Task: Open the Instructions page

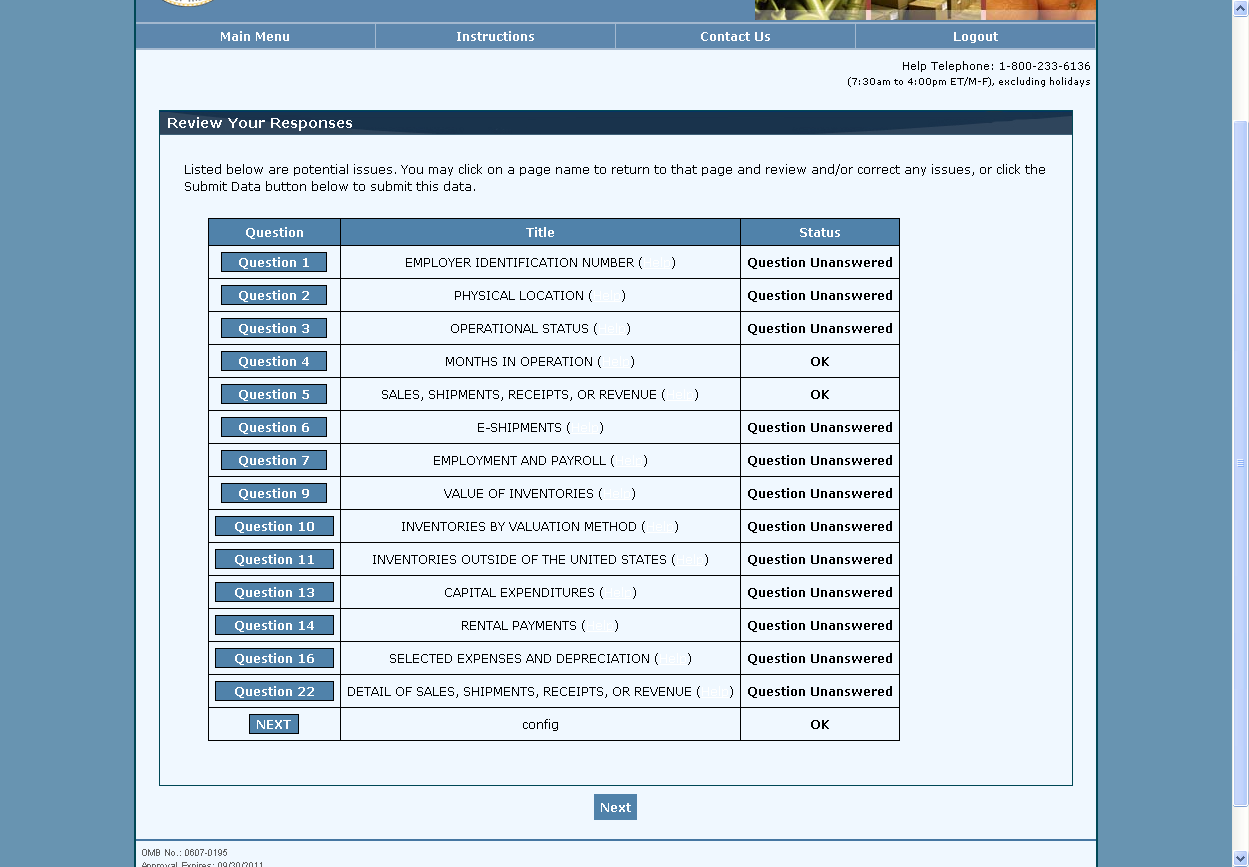Action: point(495,36)
